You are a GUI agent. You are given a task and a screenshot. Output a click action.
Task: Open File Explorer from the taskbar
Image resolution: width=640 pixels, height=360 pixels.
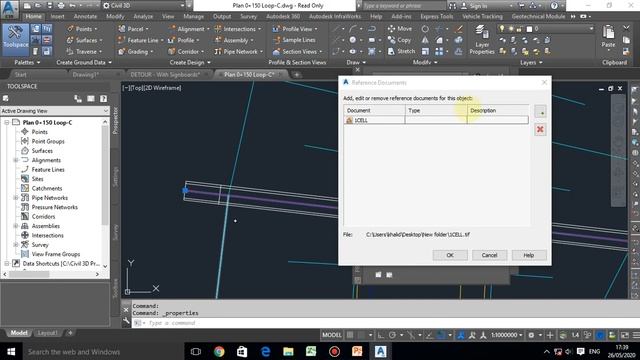click(288, 351)
